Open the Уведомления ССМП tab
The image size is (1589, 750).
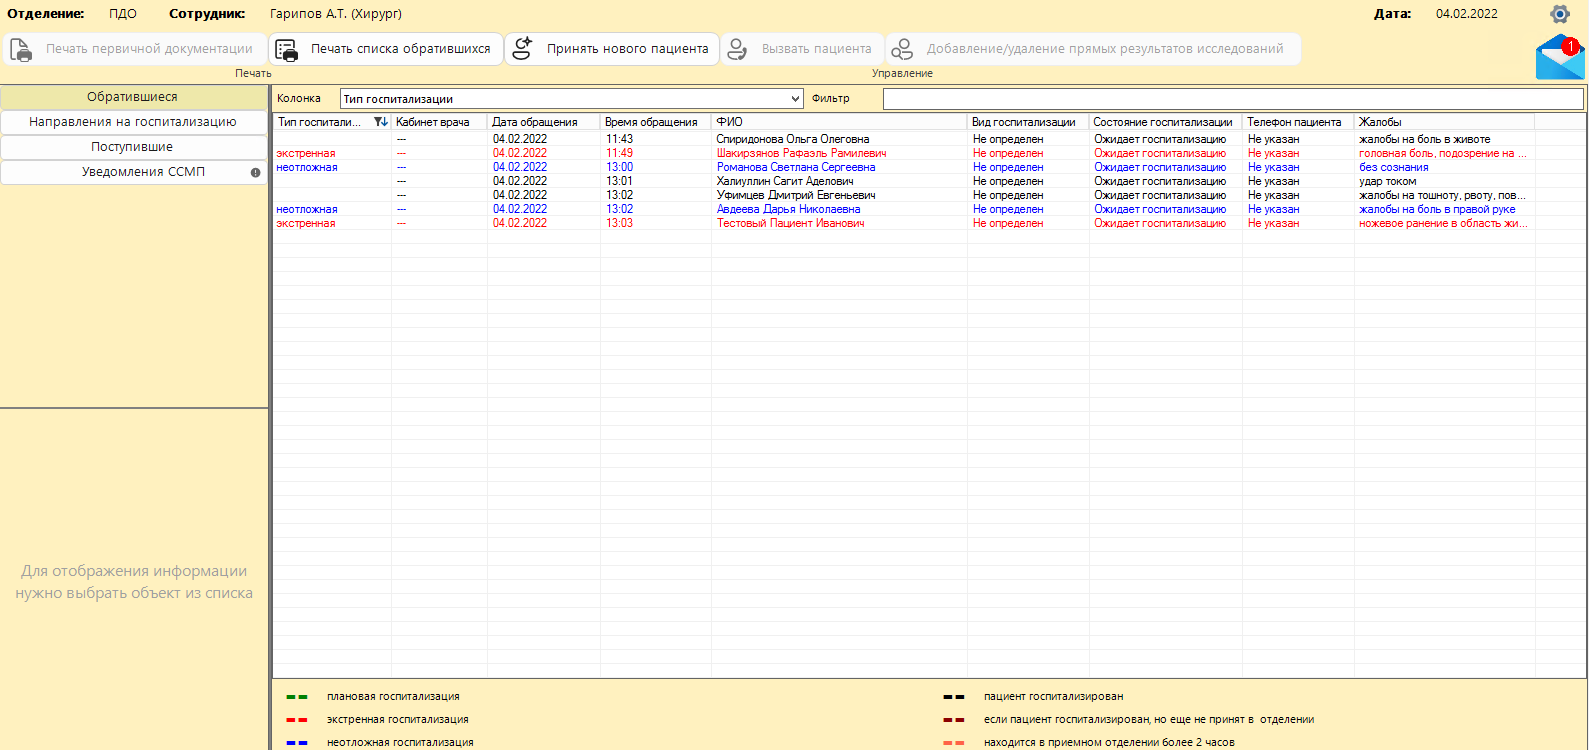pos(133,172)
